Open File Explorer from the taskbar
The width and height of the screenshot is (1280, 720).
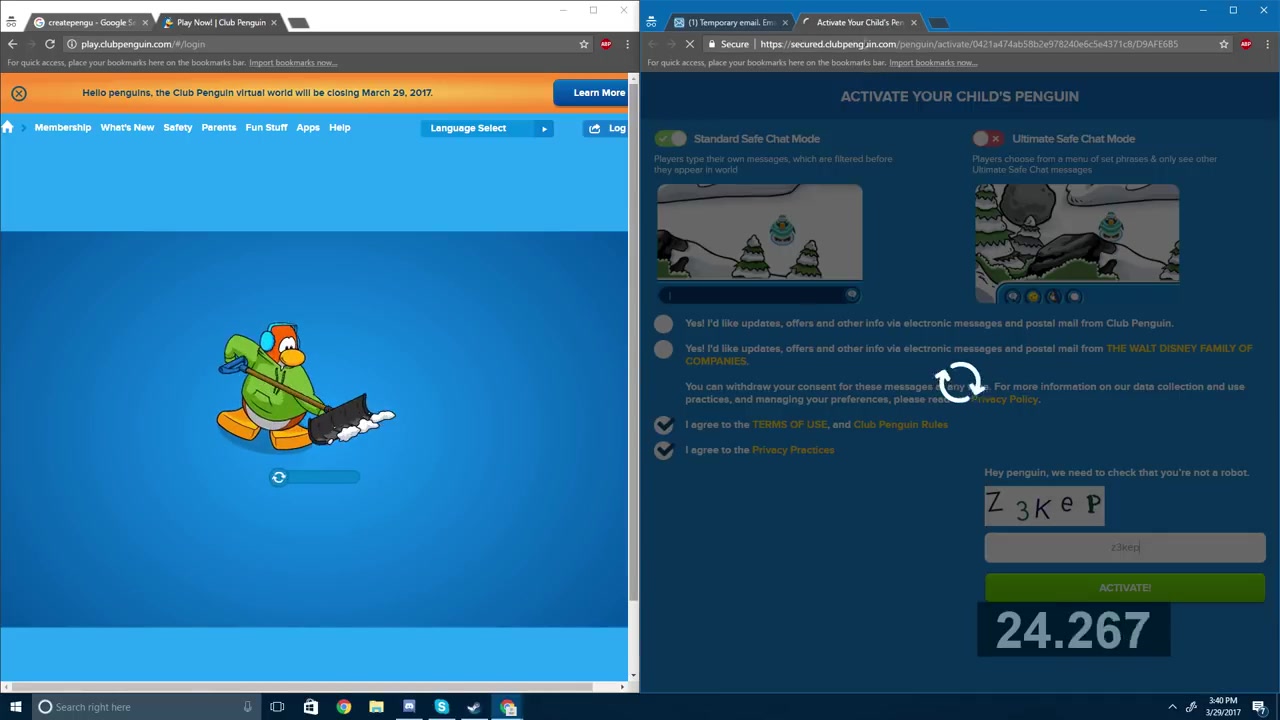[376, 707]
